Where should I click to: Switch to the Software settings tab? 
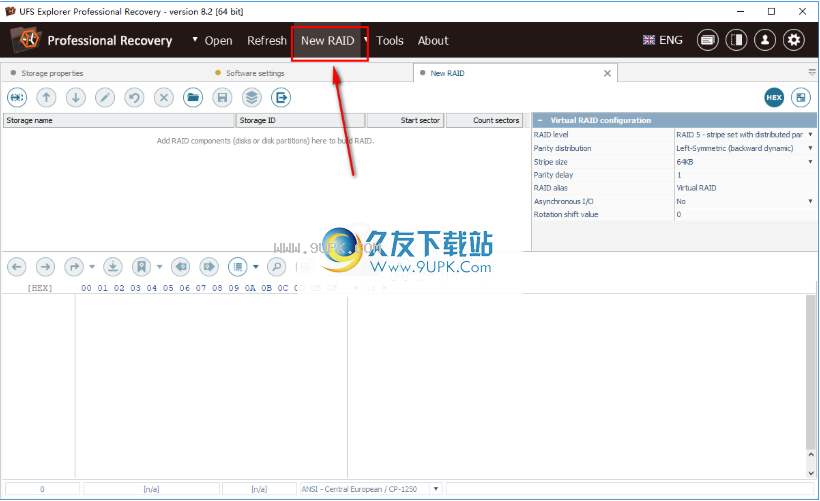(x=255, y=73)
